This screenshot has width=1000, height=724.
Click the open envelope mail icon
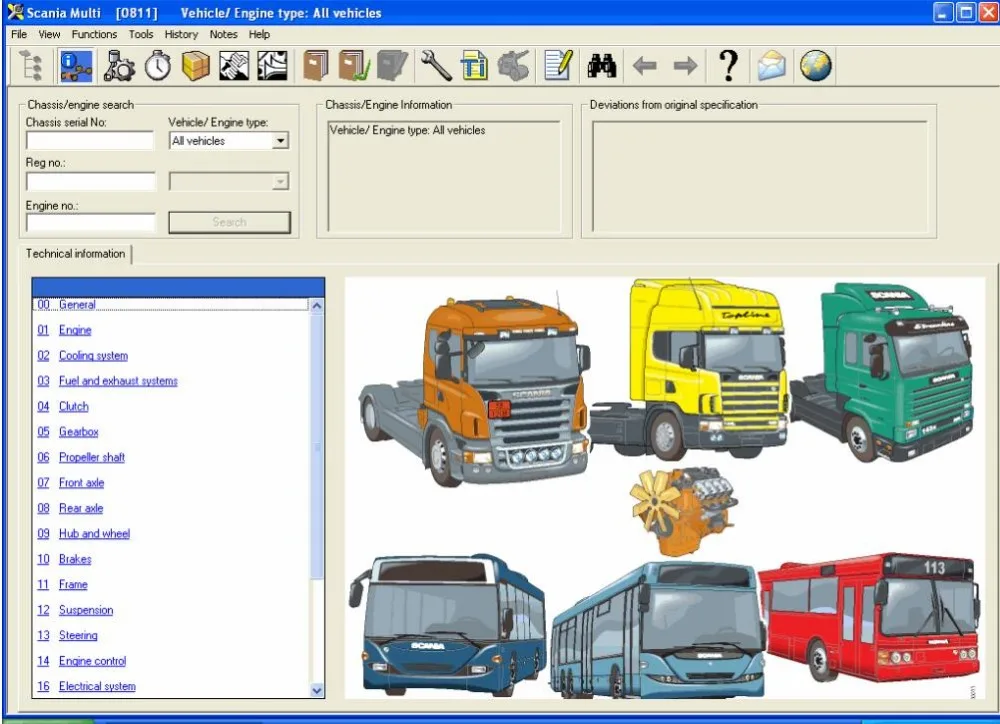[772, 66]
